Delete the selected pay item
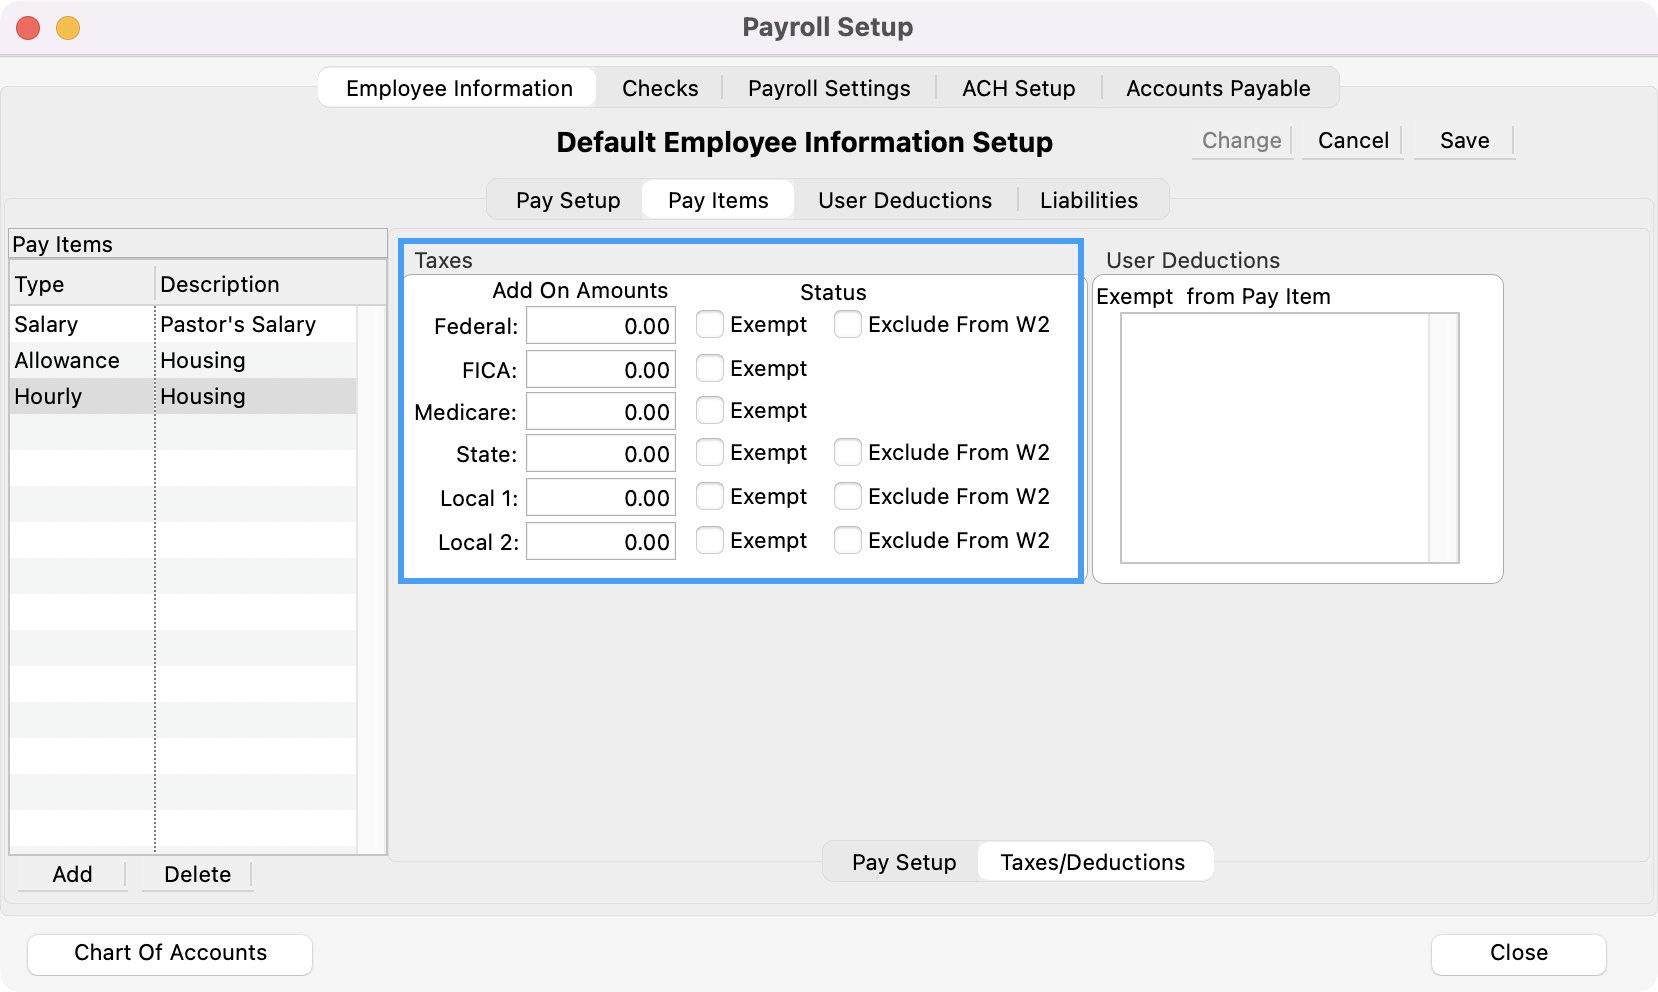This screenshot has width=1658, height=992. pyautogui.click(x=197, y=874)
